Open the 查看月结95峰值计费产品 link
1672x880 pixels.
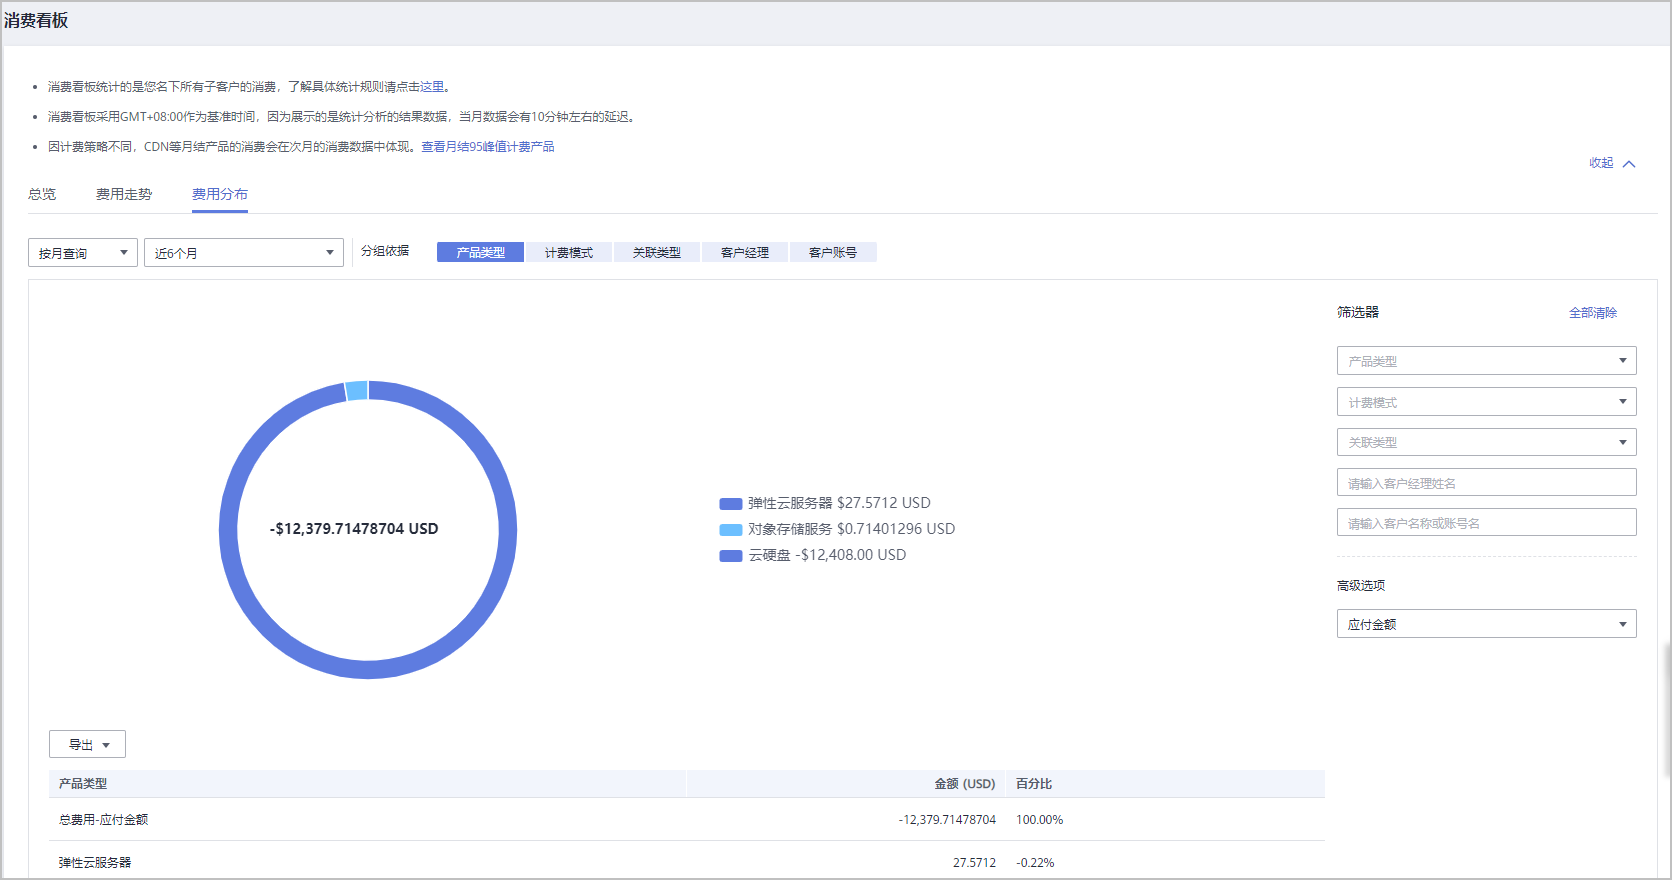click(x=487, y=147)
